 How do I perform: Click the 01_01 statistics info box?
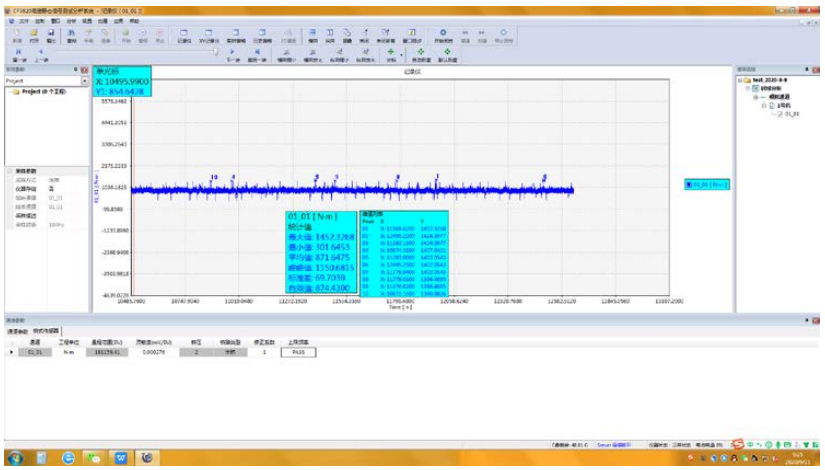321,253
